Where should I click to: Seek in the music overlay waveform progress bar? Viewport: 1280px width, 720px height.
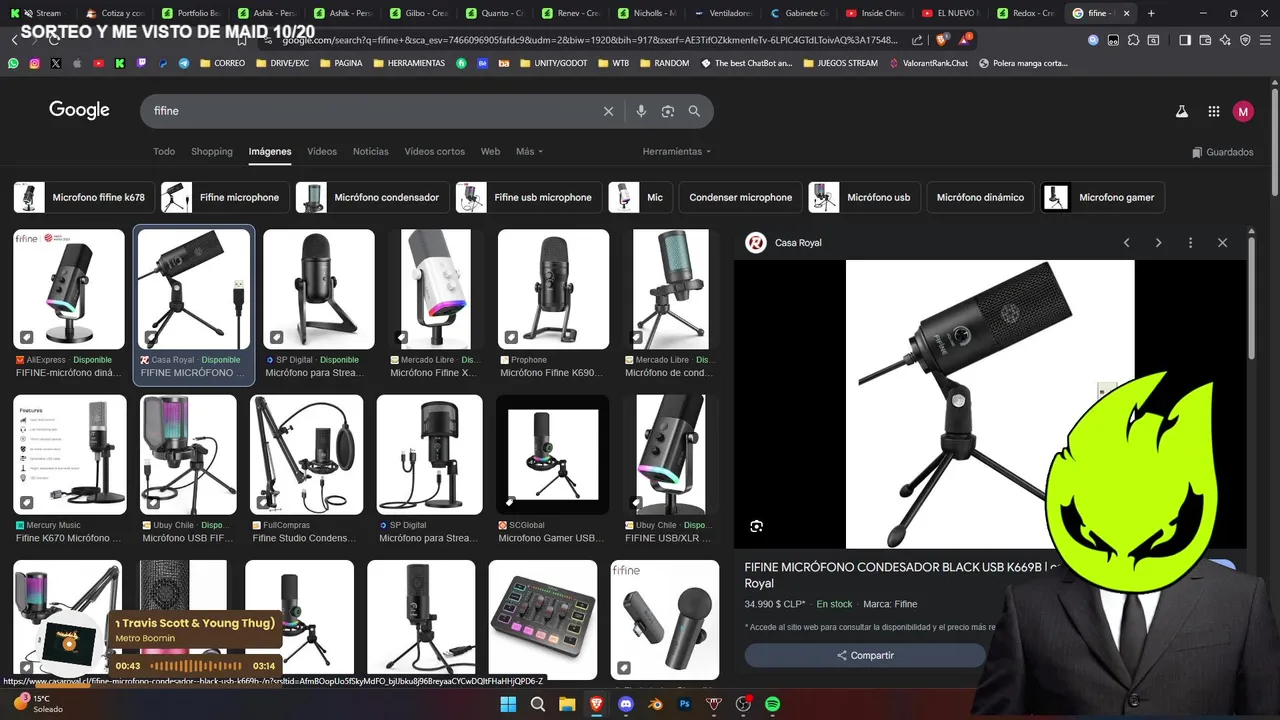(x=196, y=666)
